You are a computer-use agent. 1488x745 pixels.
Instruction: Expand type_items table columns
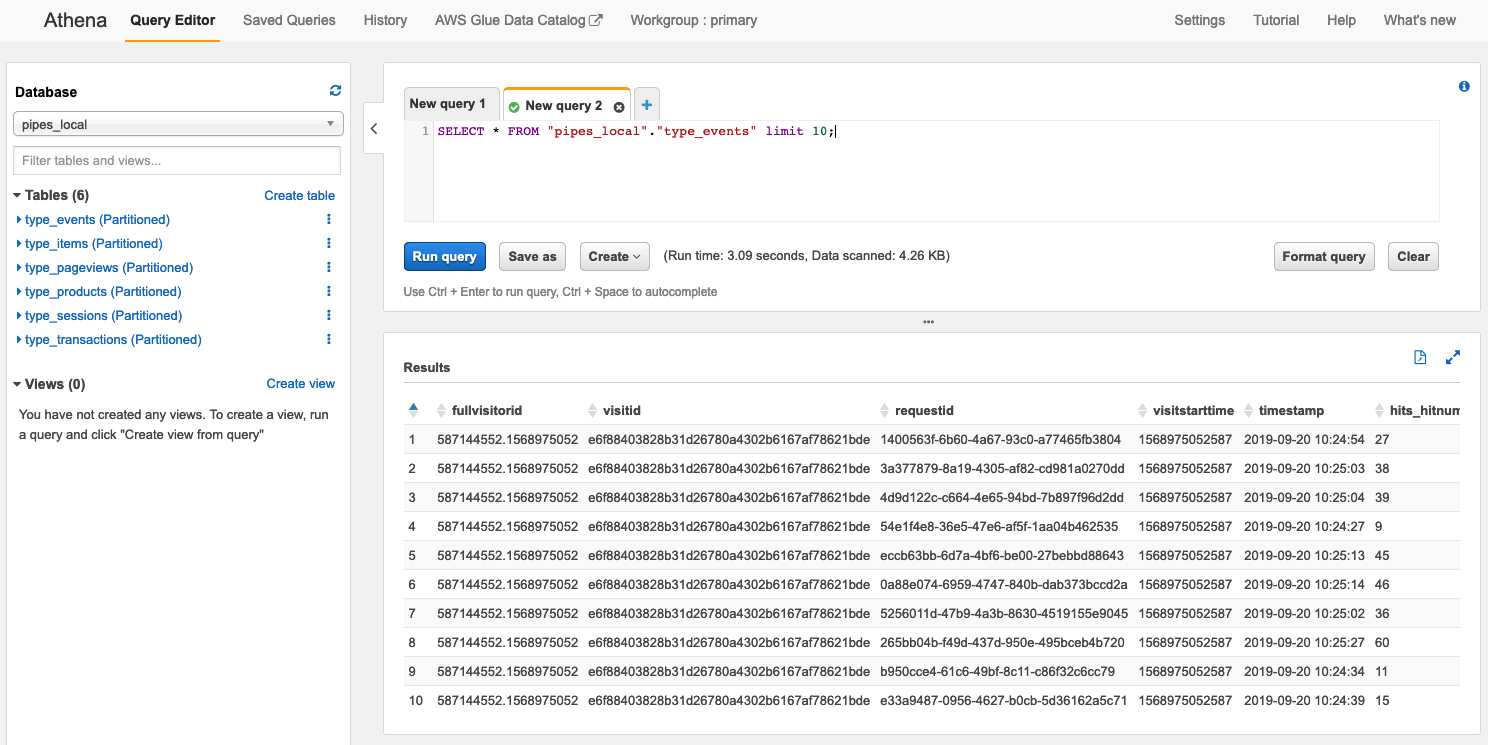[19, 243]
